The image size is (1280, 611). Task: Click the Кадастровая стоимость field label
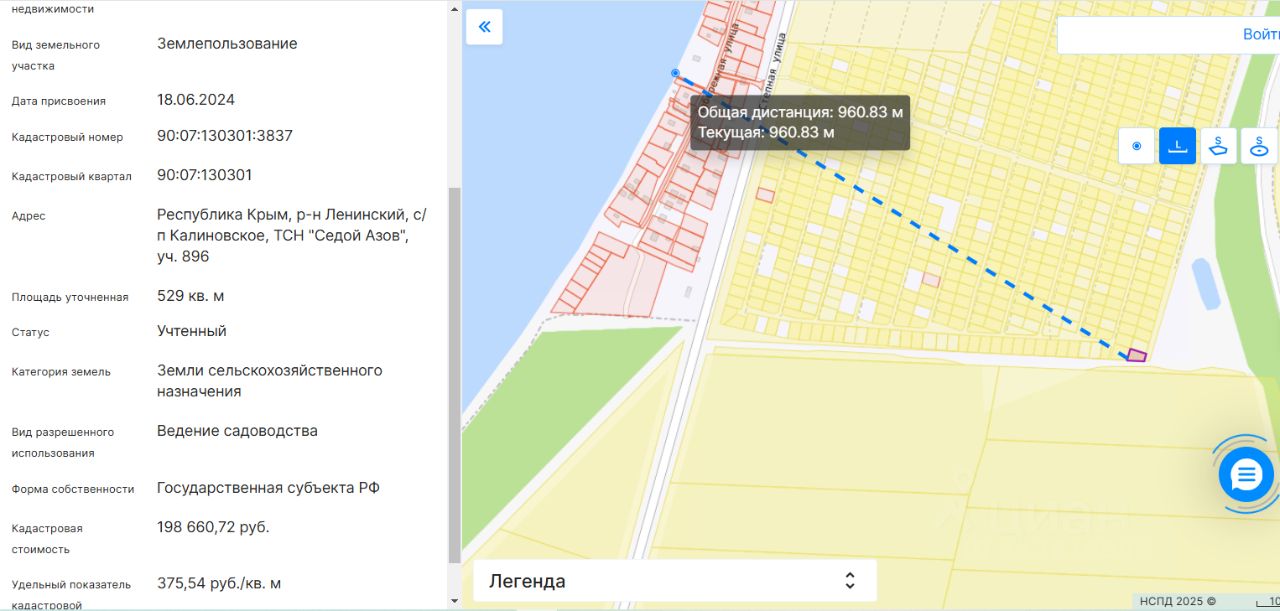click(47, 539)
